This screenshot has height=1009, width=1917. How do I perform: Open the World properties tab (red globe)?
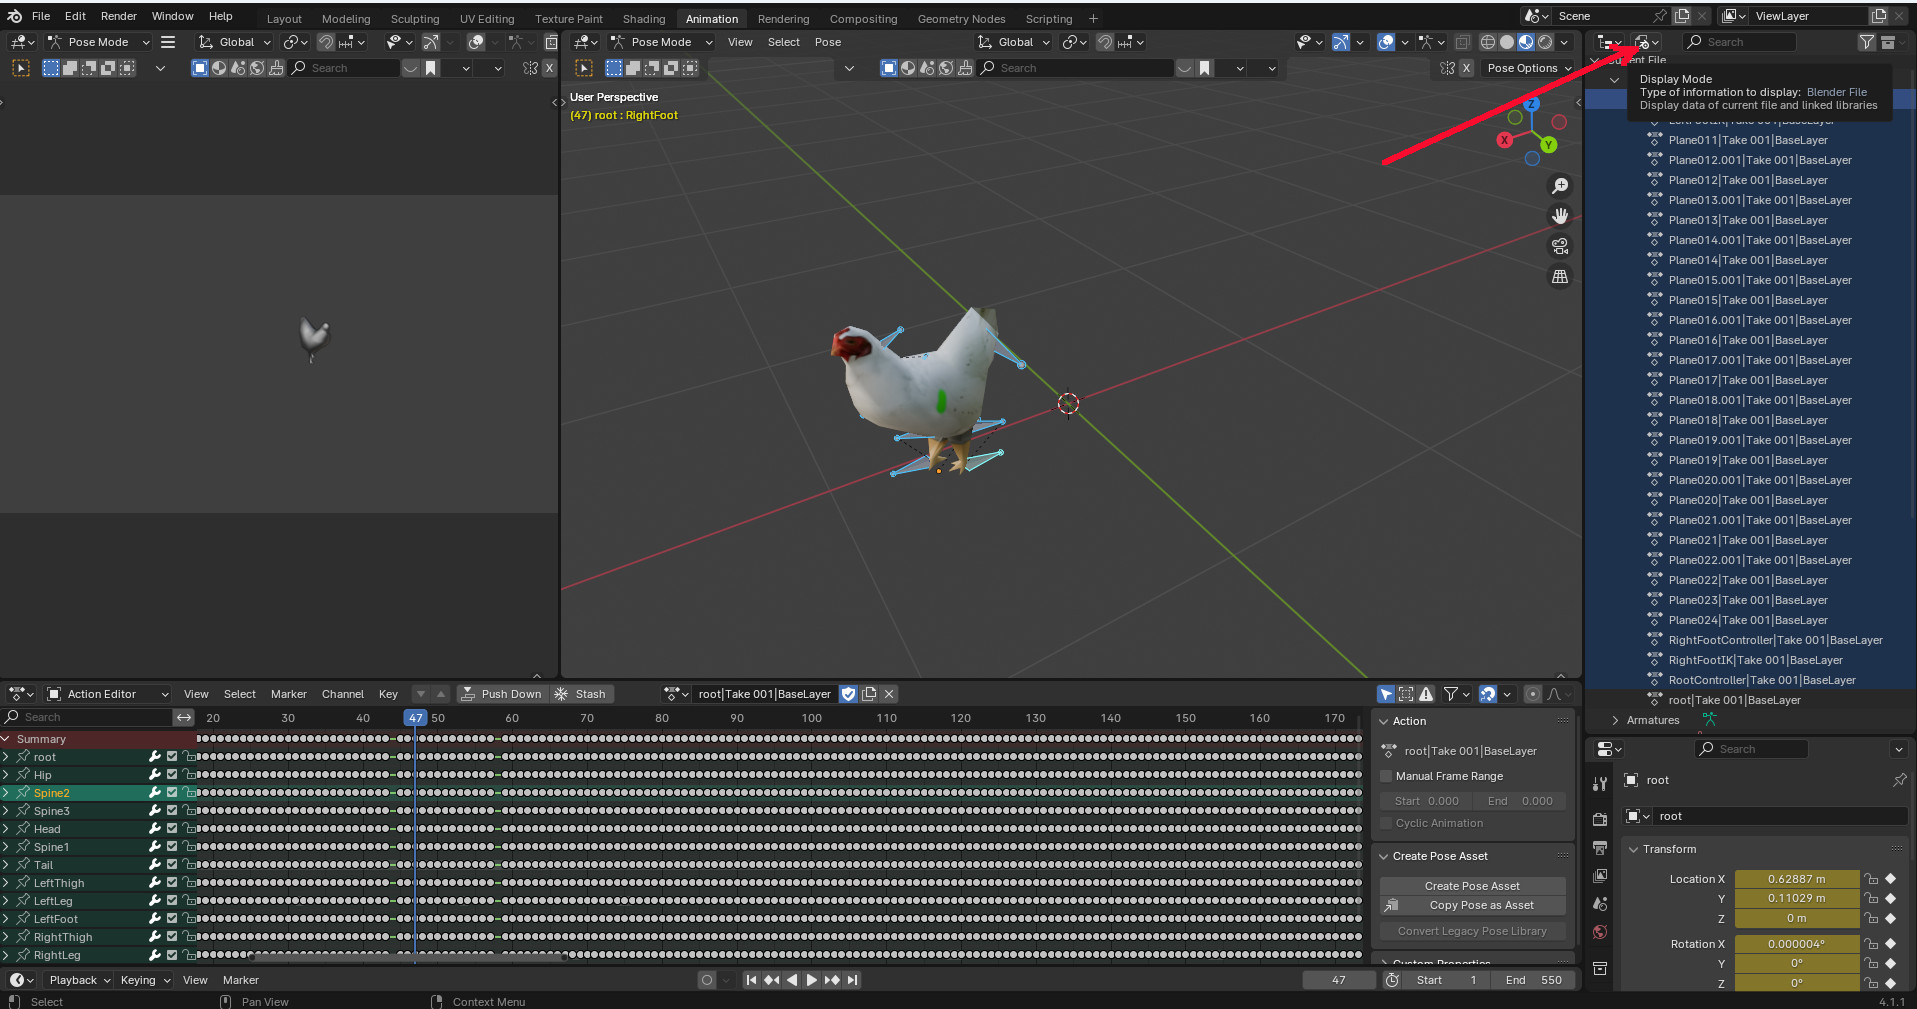tap(1600, 932)
